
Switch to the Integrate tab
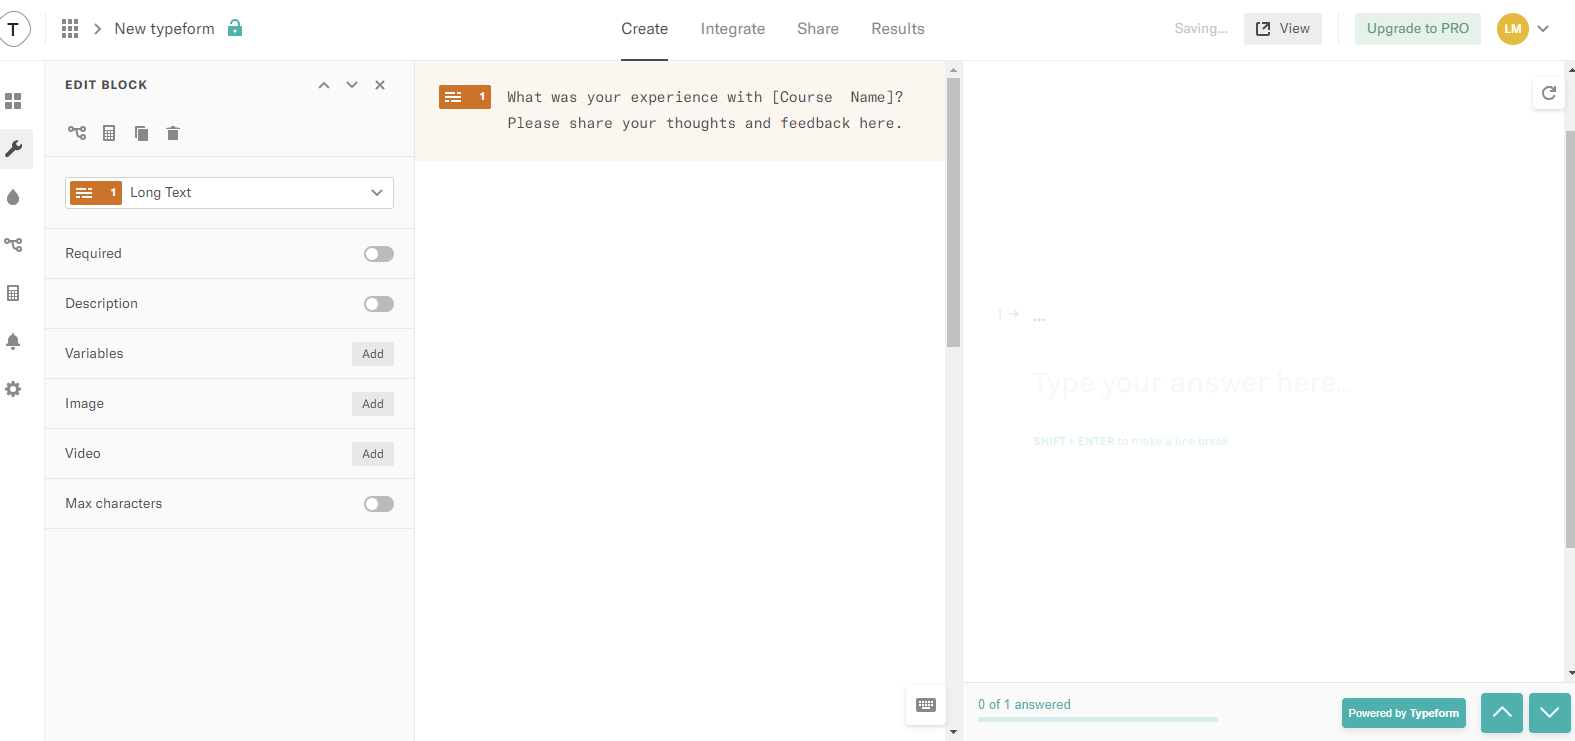point(733,29)
